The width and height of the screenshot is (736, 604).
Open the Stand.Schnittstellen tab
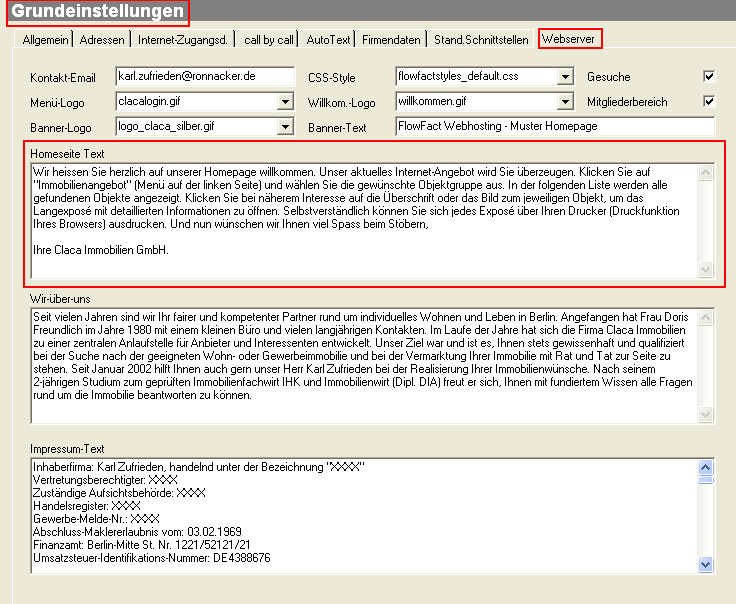[x=481, y=39]
